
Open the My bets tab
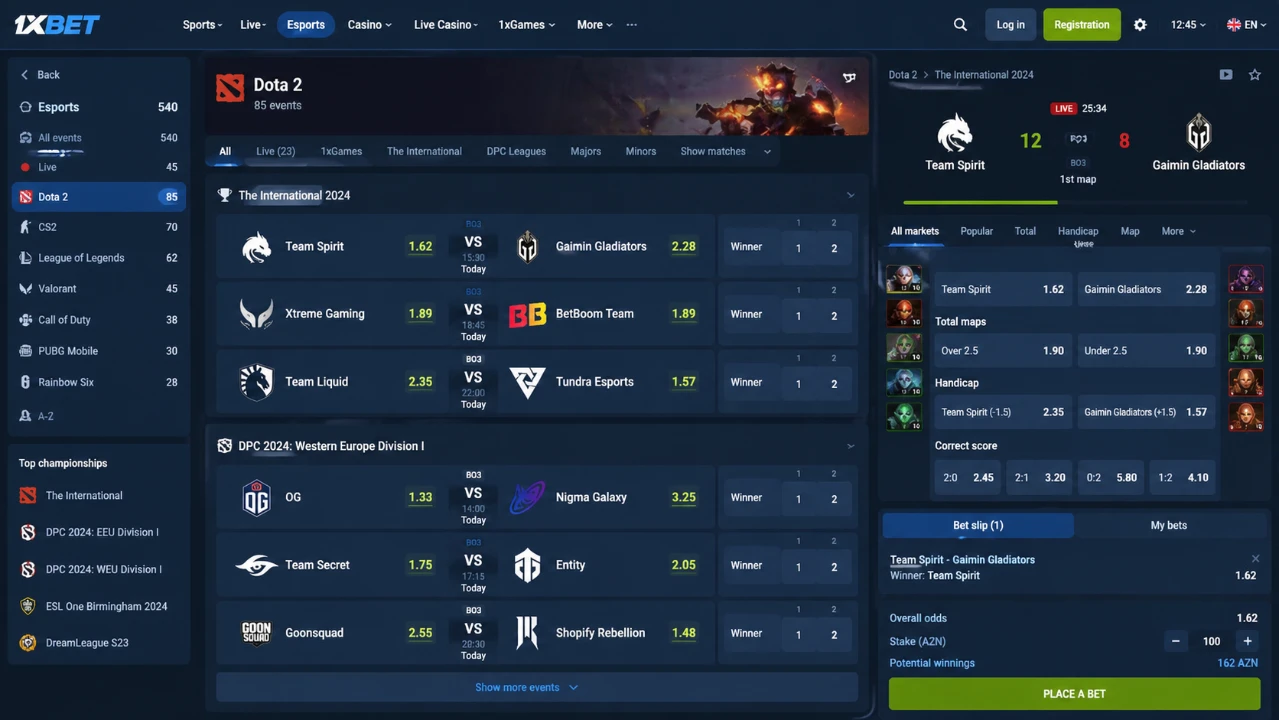pyautogui.click(x=1168, y=525)
